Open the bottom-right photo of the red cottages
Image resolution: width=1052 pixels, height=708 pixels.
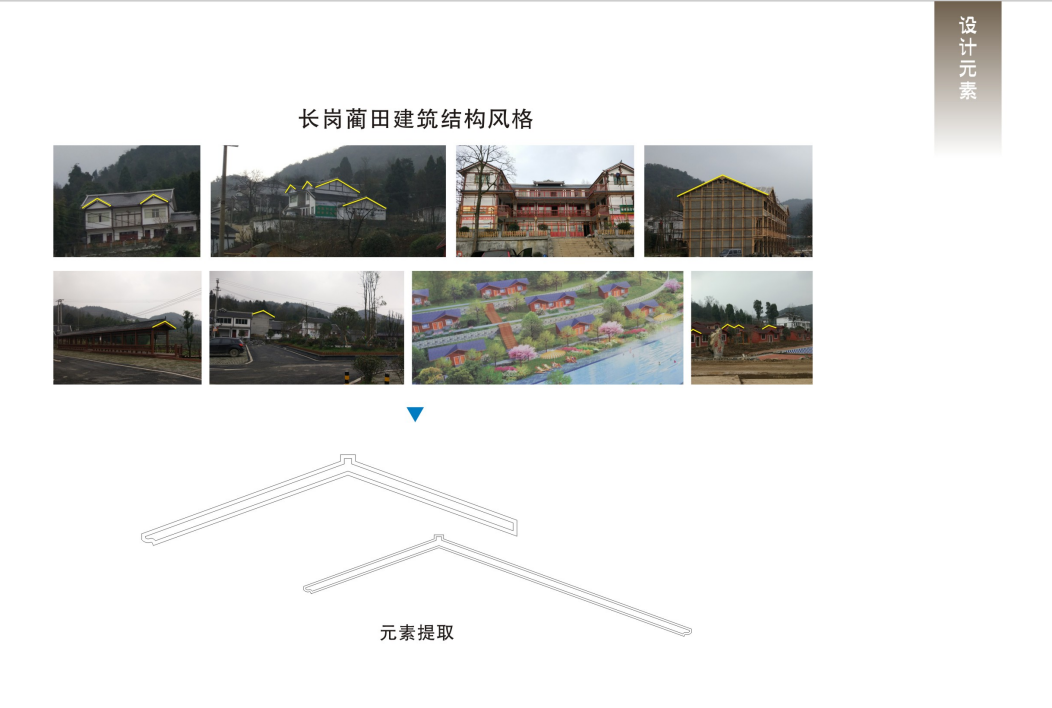751,328
